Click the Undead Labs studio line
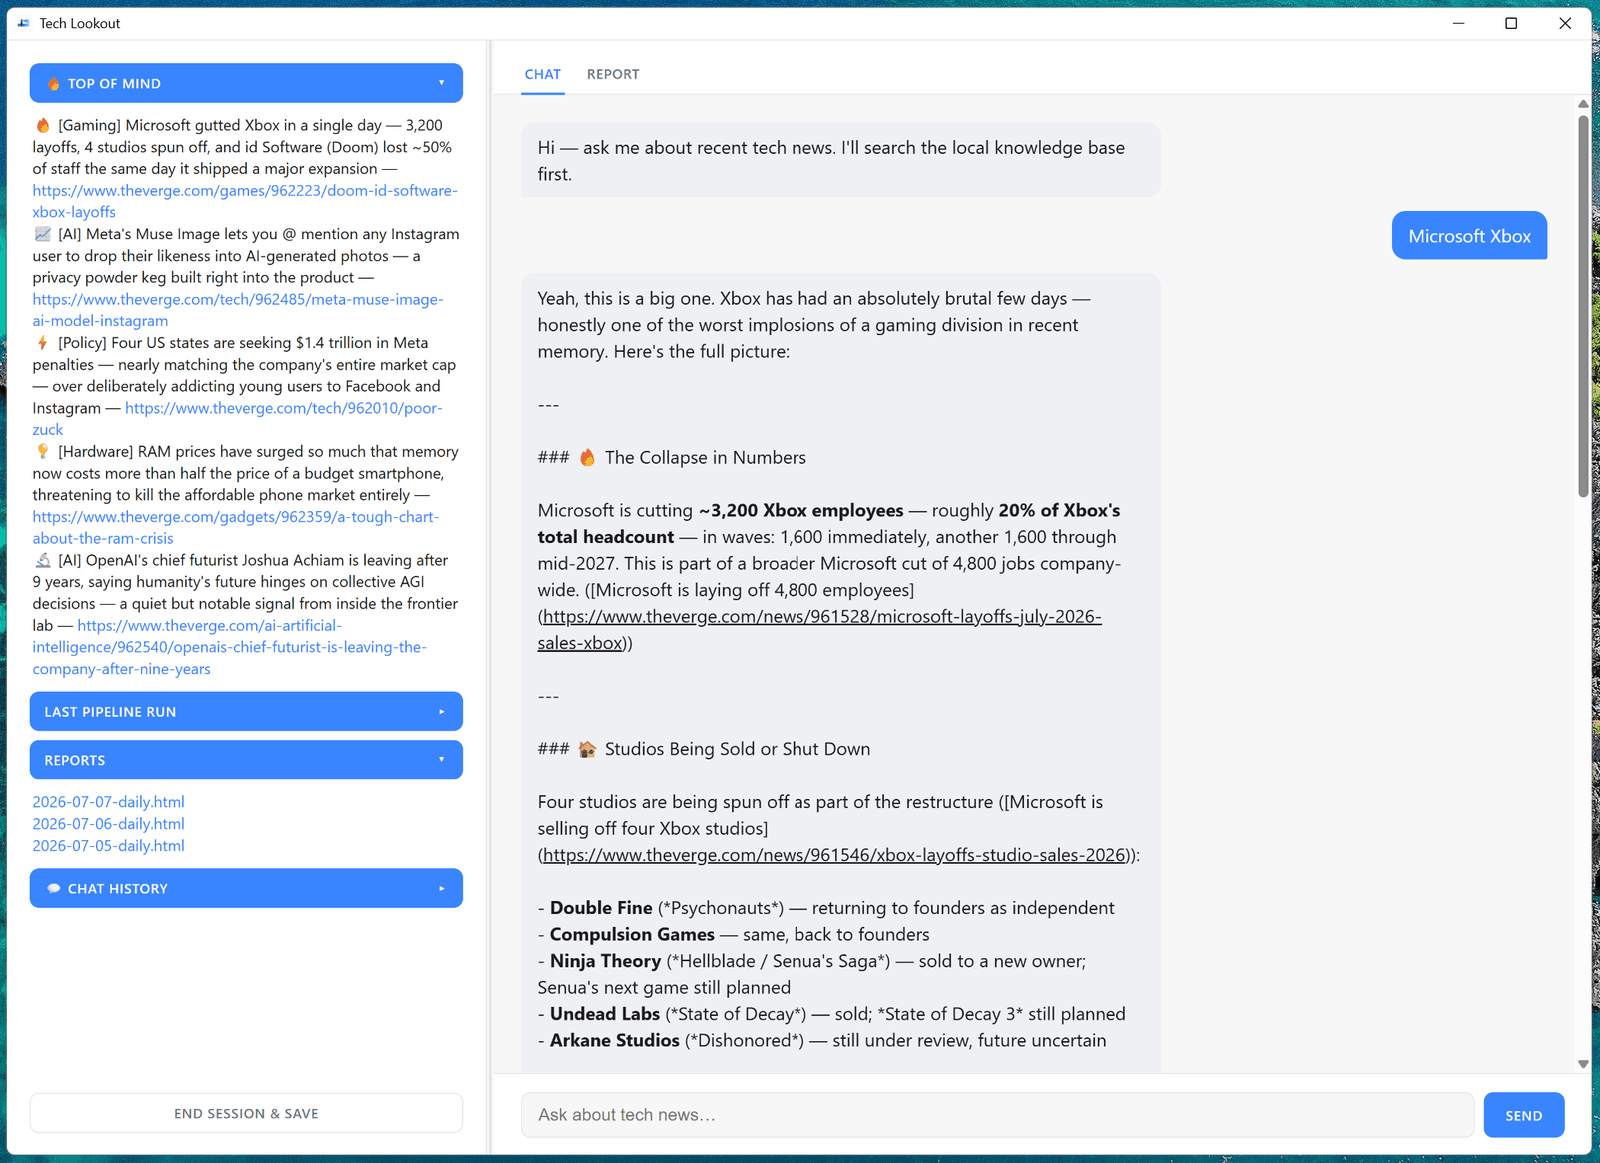This screenshot has height=1163, width=1600. (831, 1014)
